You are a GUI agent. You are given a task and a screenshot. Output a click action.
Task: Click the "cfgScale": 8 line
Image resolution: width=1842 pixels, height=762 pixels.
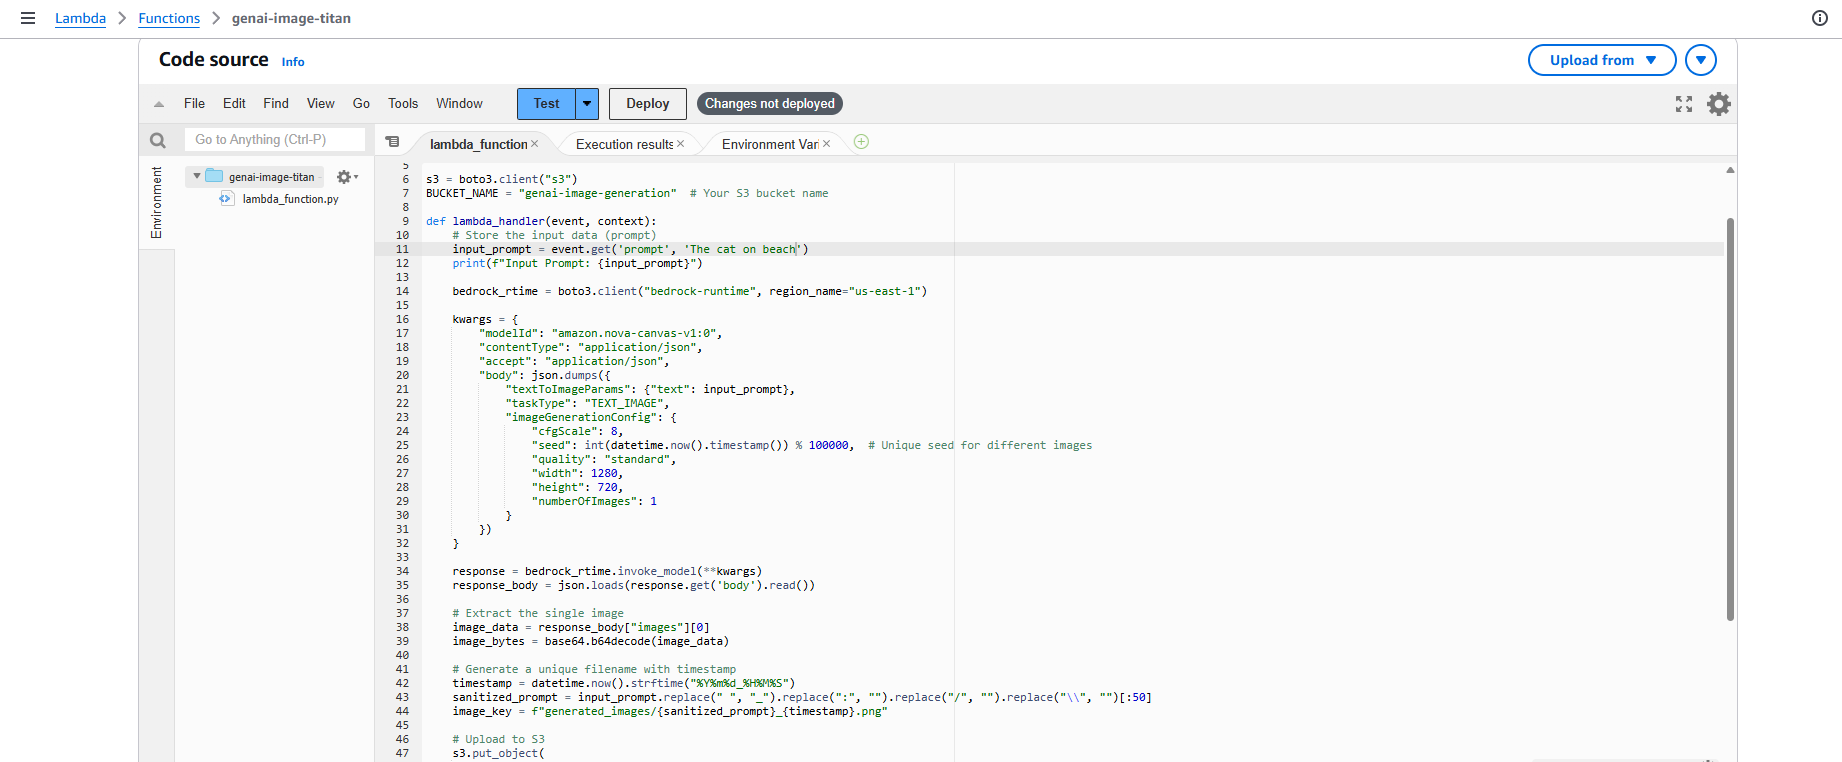pos(577,431)
